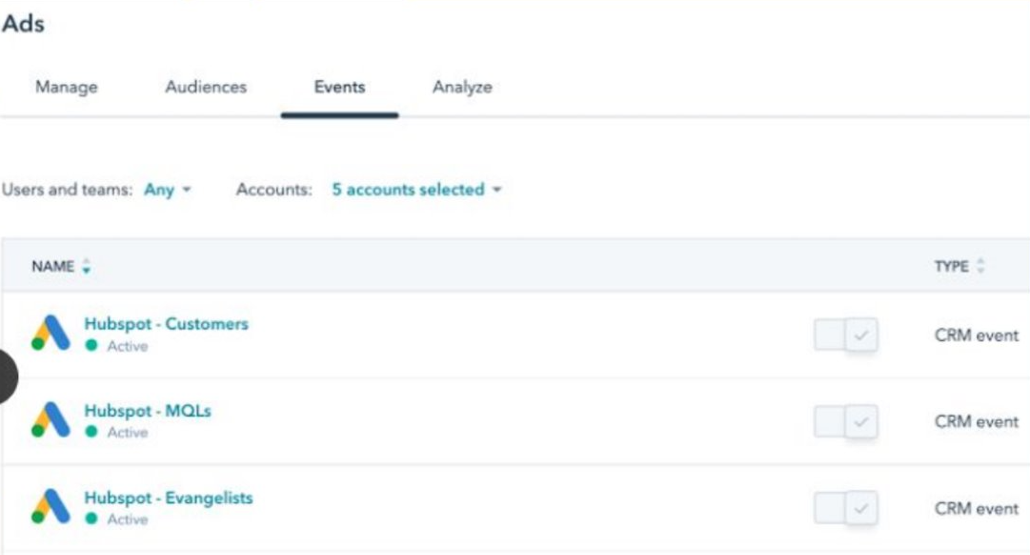Click CRM event in the Hubspot - Customers row
1030x555 pixels.
[x=976, y=335]
